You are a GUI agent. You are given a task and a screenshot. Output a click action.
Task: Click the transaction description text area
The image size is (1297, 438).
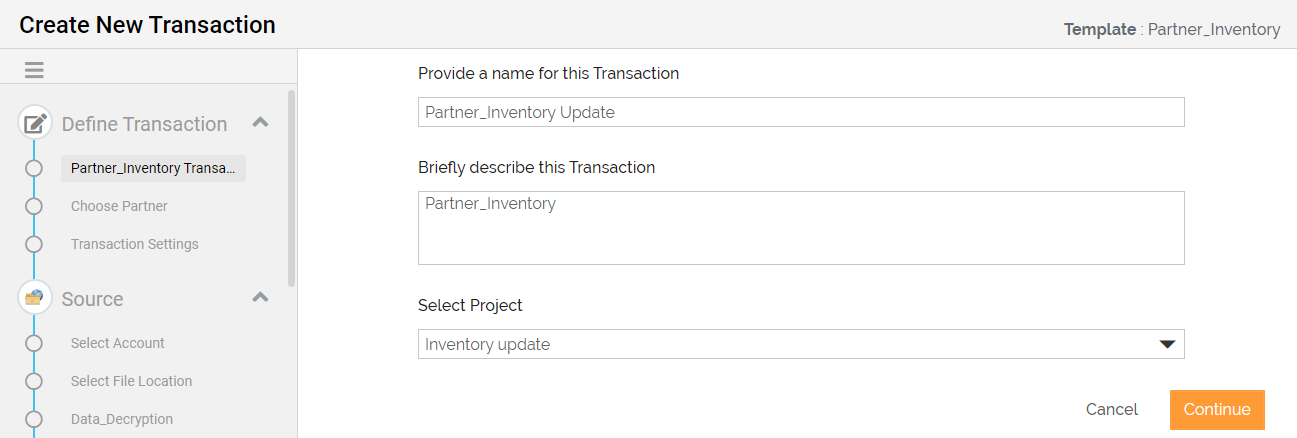(x=800, y=228)
